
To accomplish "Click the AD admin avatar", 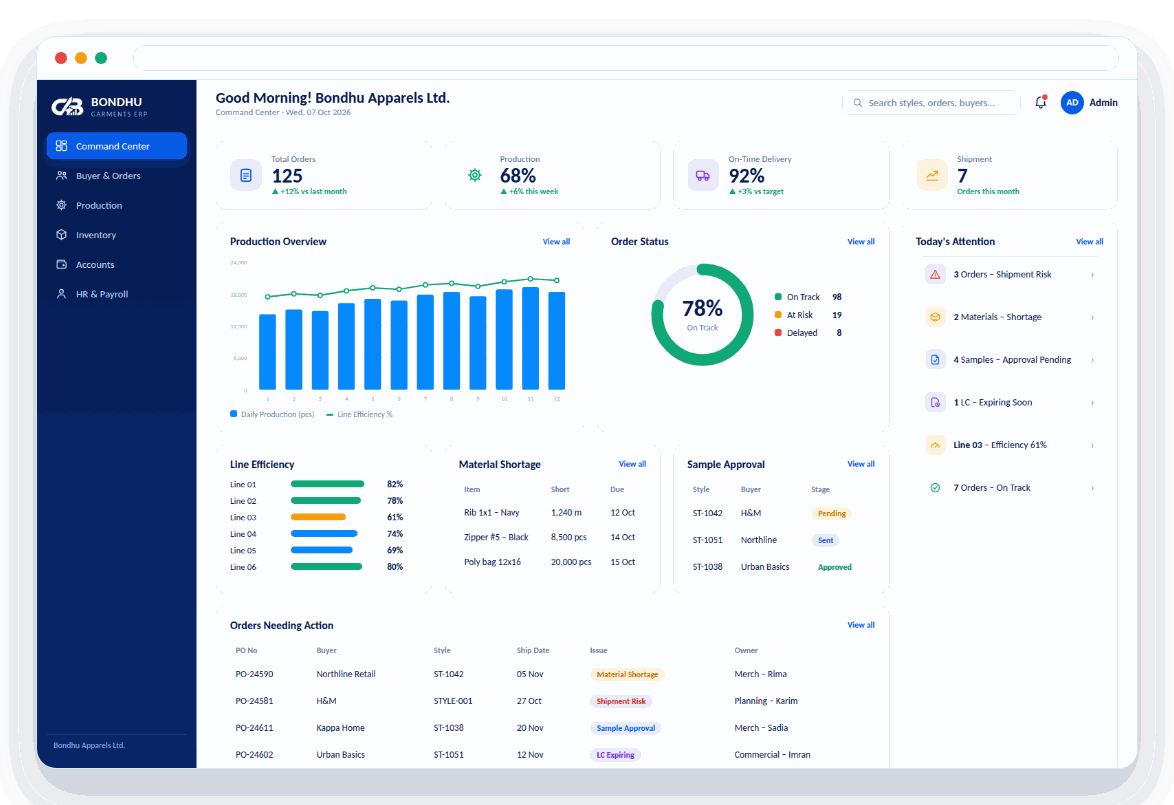I will point(1072,103).
